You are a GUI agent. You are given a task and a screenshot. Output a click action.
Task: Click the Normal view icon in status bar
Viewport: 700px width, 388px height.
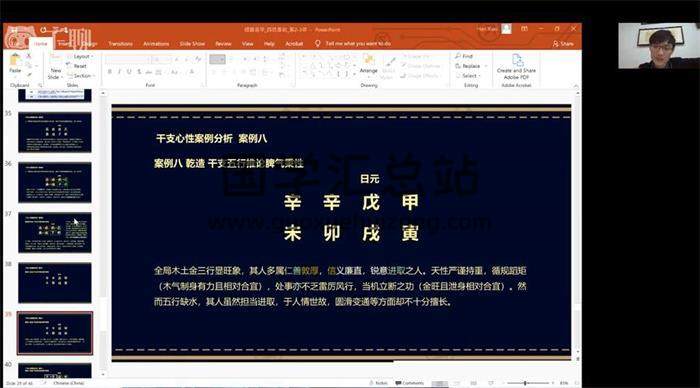440,383
